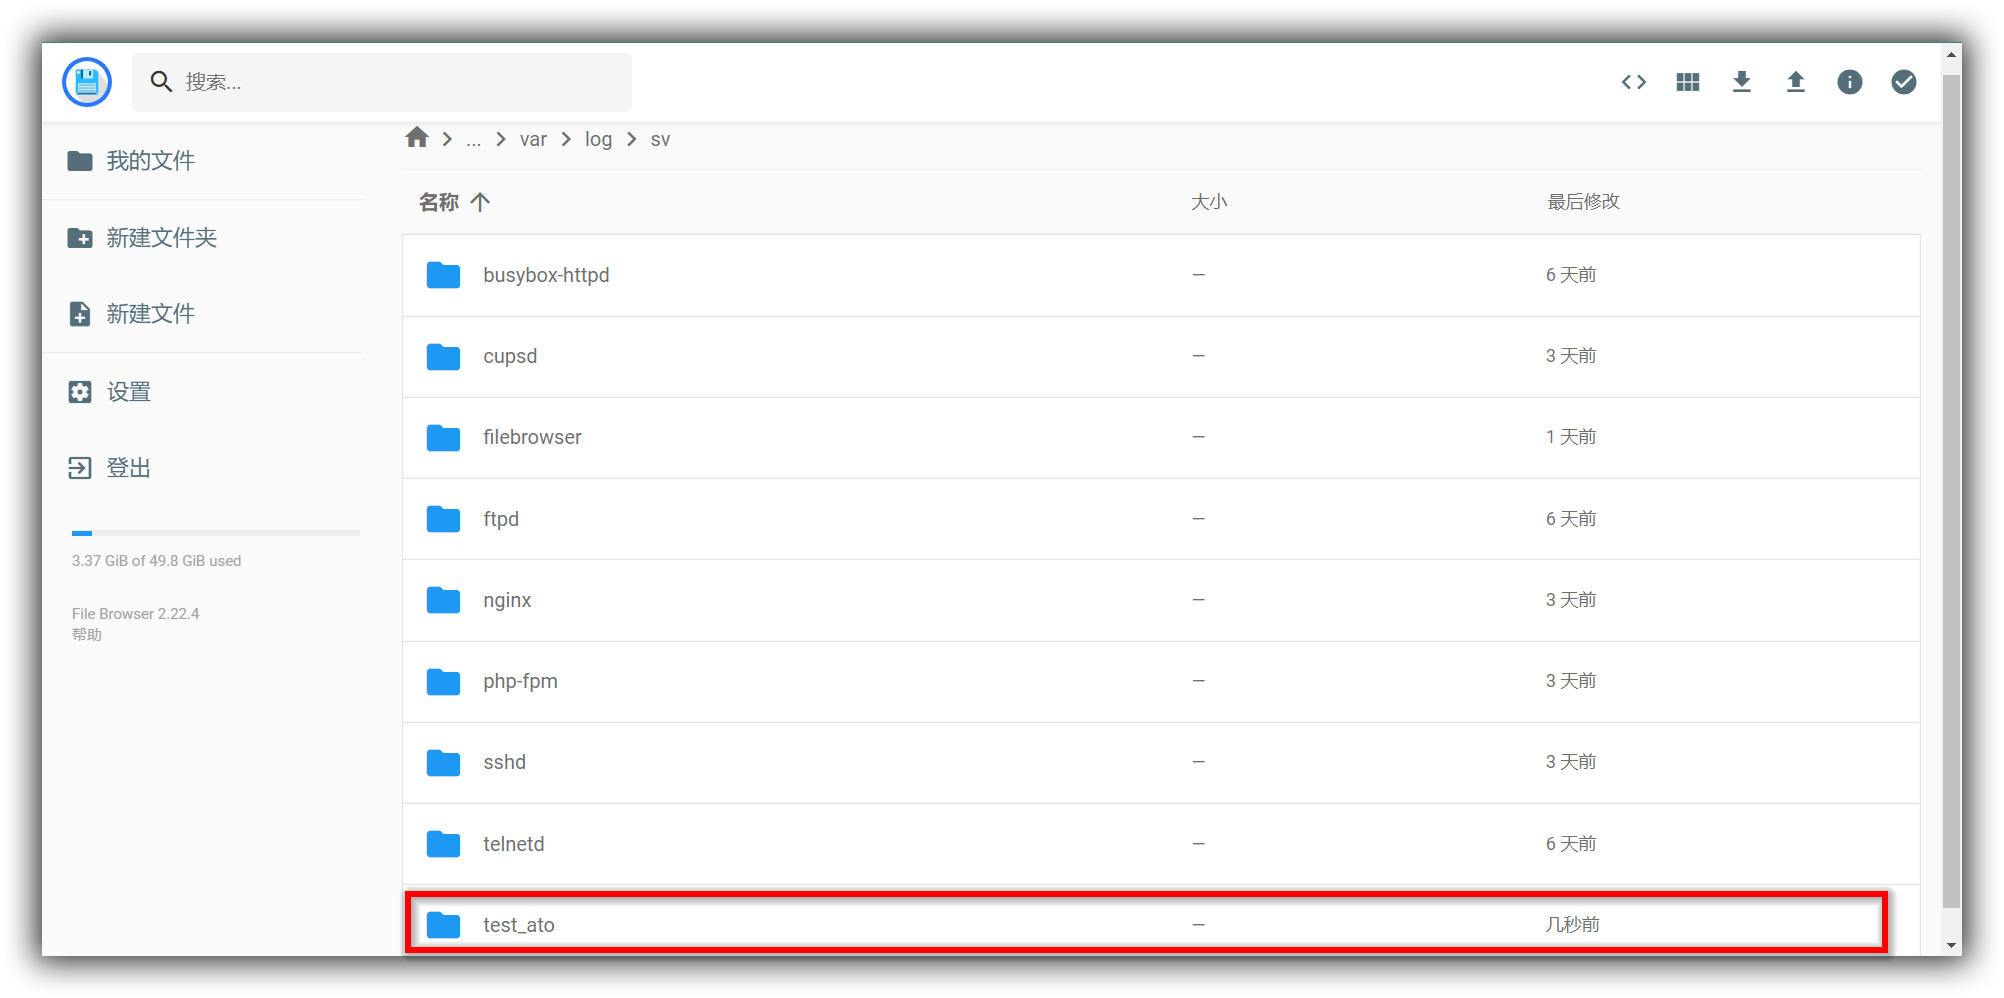Click 1 天前 modified time of filebrowser
The height and width of the screenshot is (998, 2004).
pos(1571,437)
